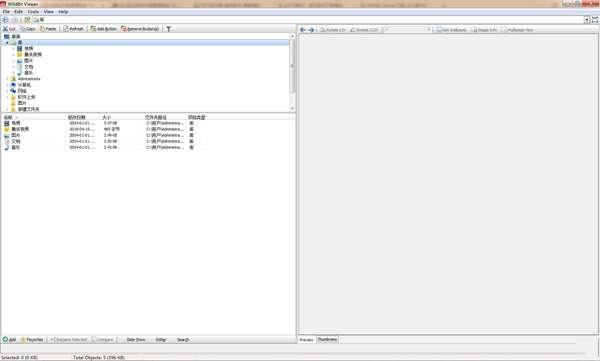Collapse the highlighted 库 tree node

click(7, 42)
